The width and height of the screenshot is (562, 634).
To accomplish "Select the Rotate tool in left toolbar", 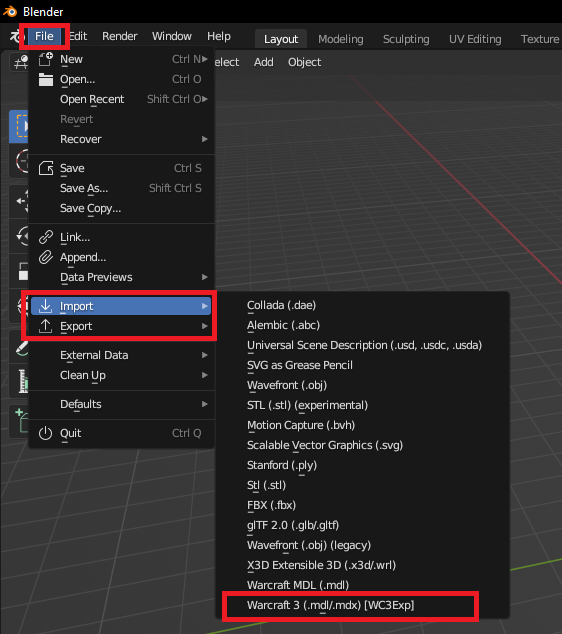I will [x=19, y=236].
